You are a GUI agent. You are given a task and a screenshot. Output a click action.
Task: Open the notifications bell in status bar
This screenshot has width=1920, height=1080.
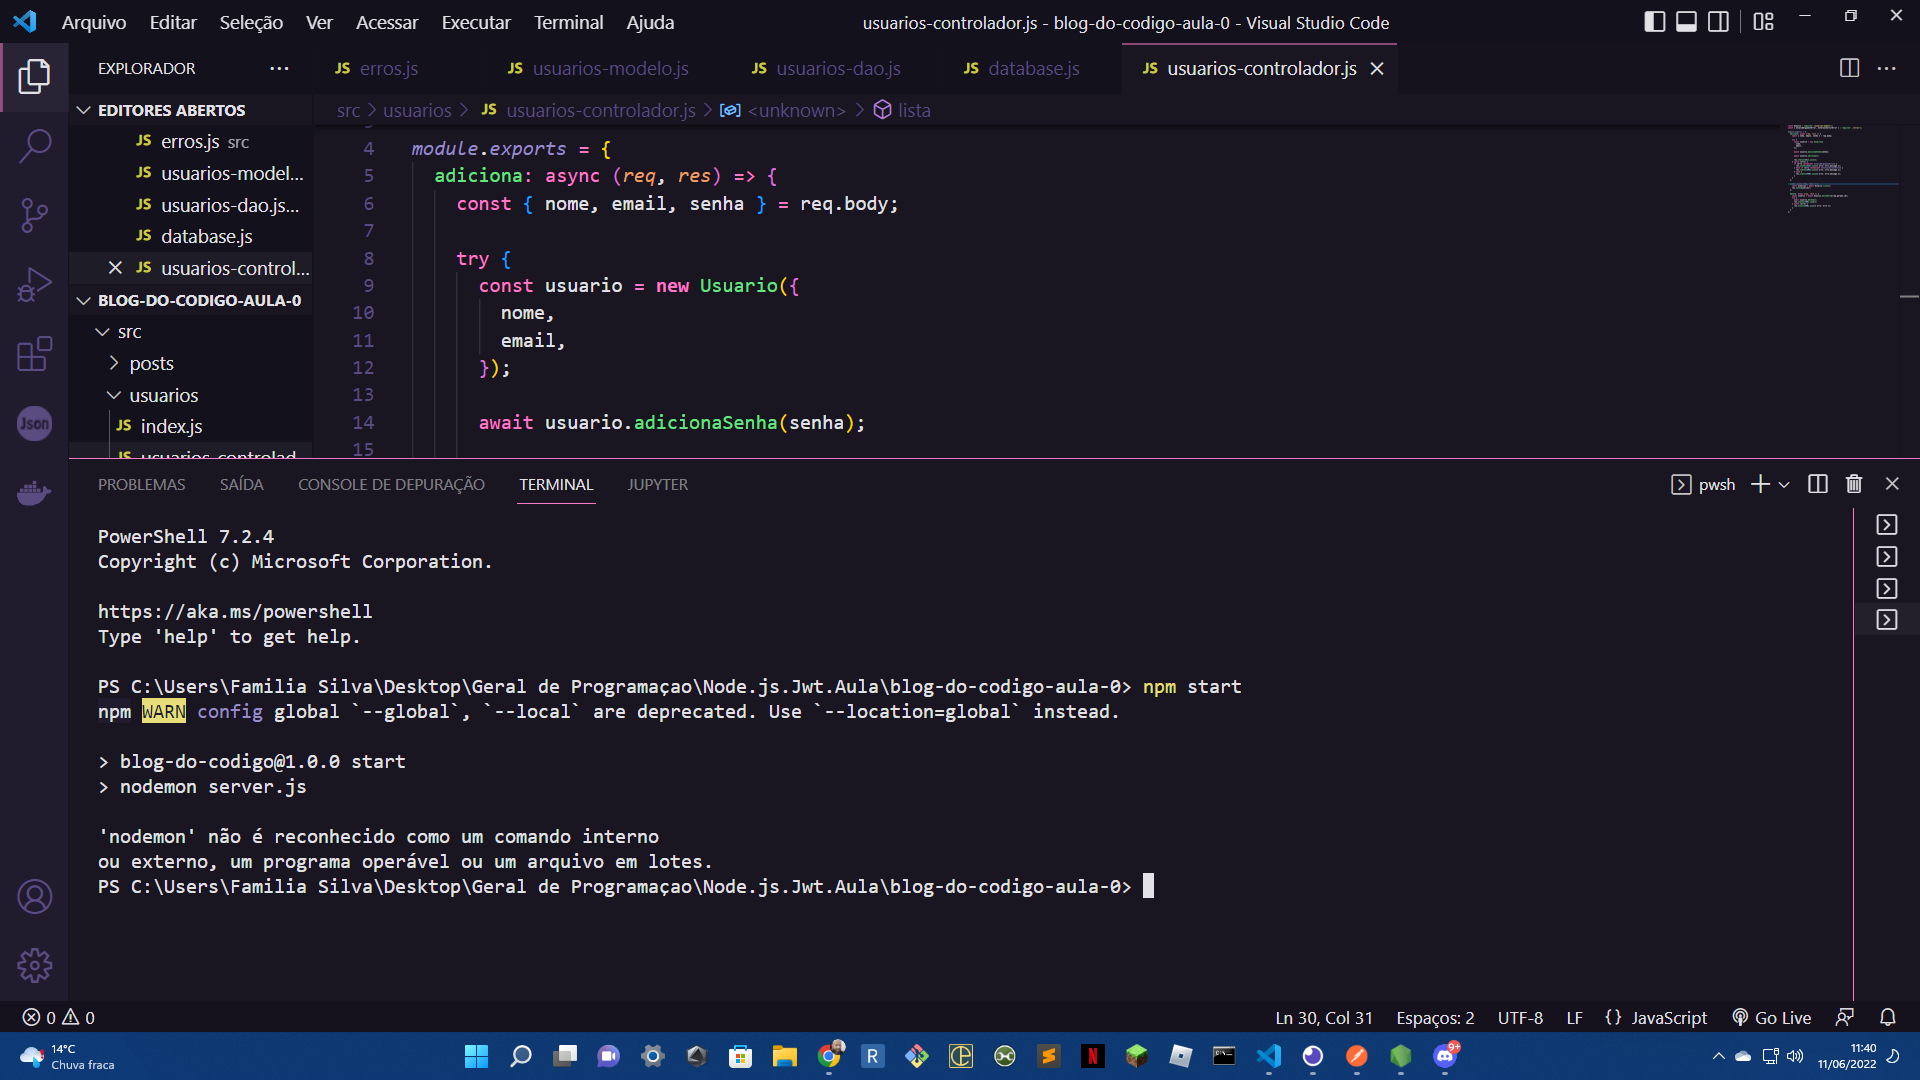1887,1017
